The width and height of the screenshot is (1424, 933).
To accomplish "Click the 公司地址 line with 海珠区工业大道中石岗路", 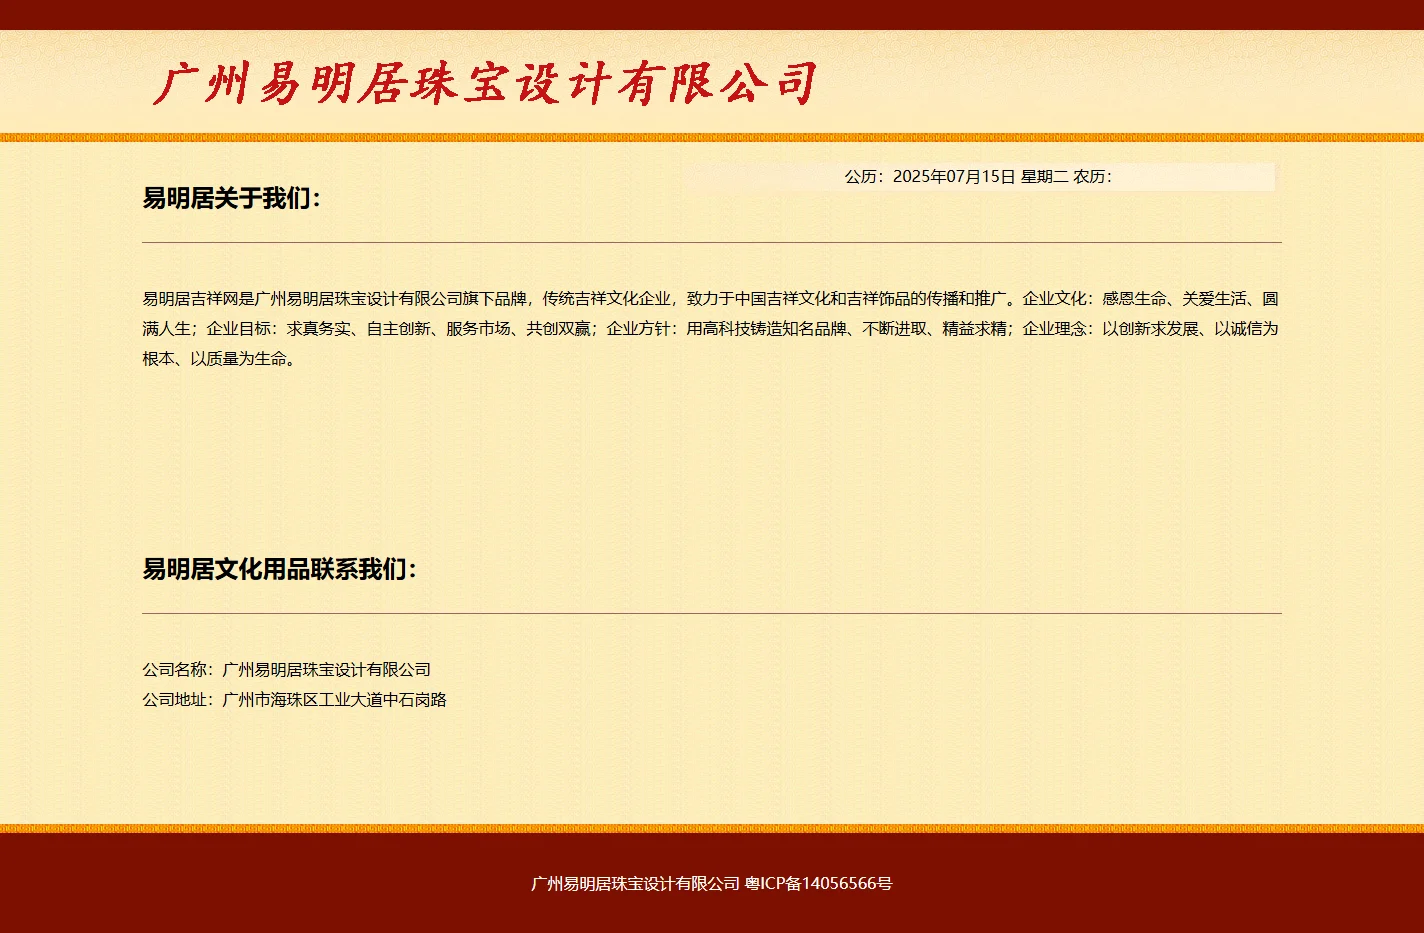I will tap(295, 699).
